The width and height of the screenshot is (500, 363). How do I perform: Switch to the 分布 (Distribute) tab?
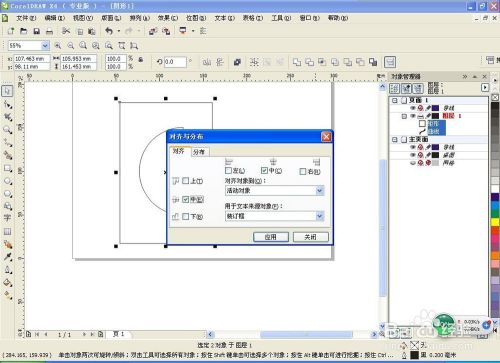(199, 152)
